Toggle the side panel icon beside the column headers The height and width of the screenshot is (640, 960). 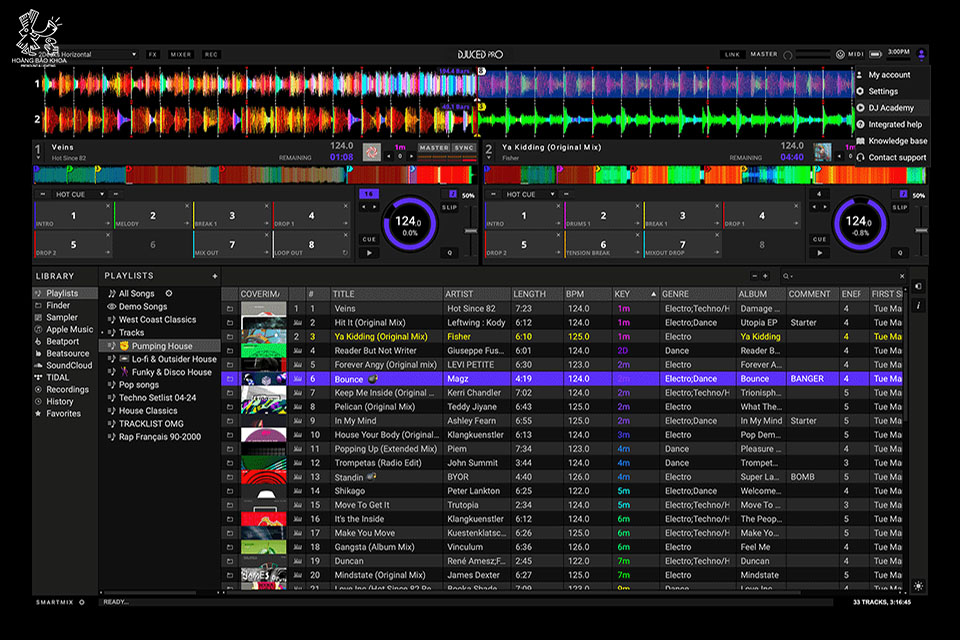(x=918, y=286)
